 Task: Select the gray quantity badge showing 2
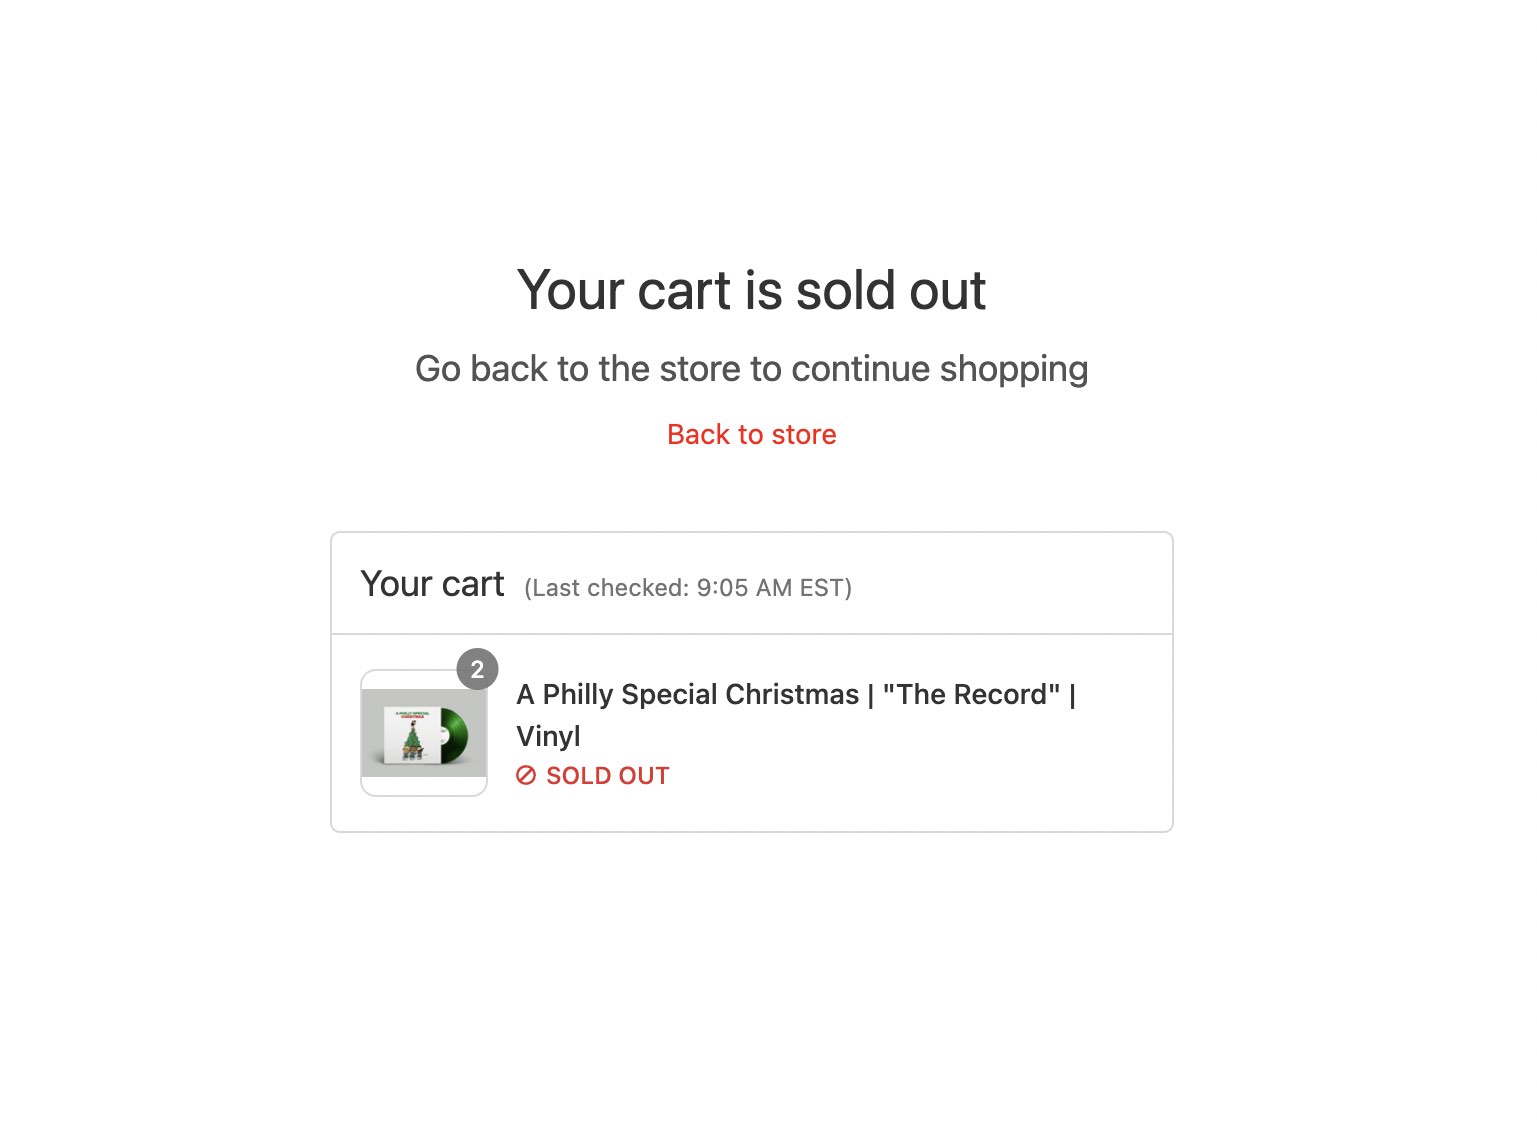[478, 669]
